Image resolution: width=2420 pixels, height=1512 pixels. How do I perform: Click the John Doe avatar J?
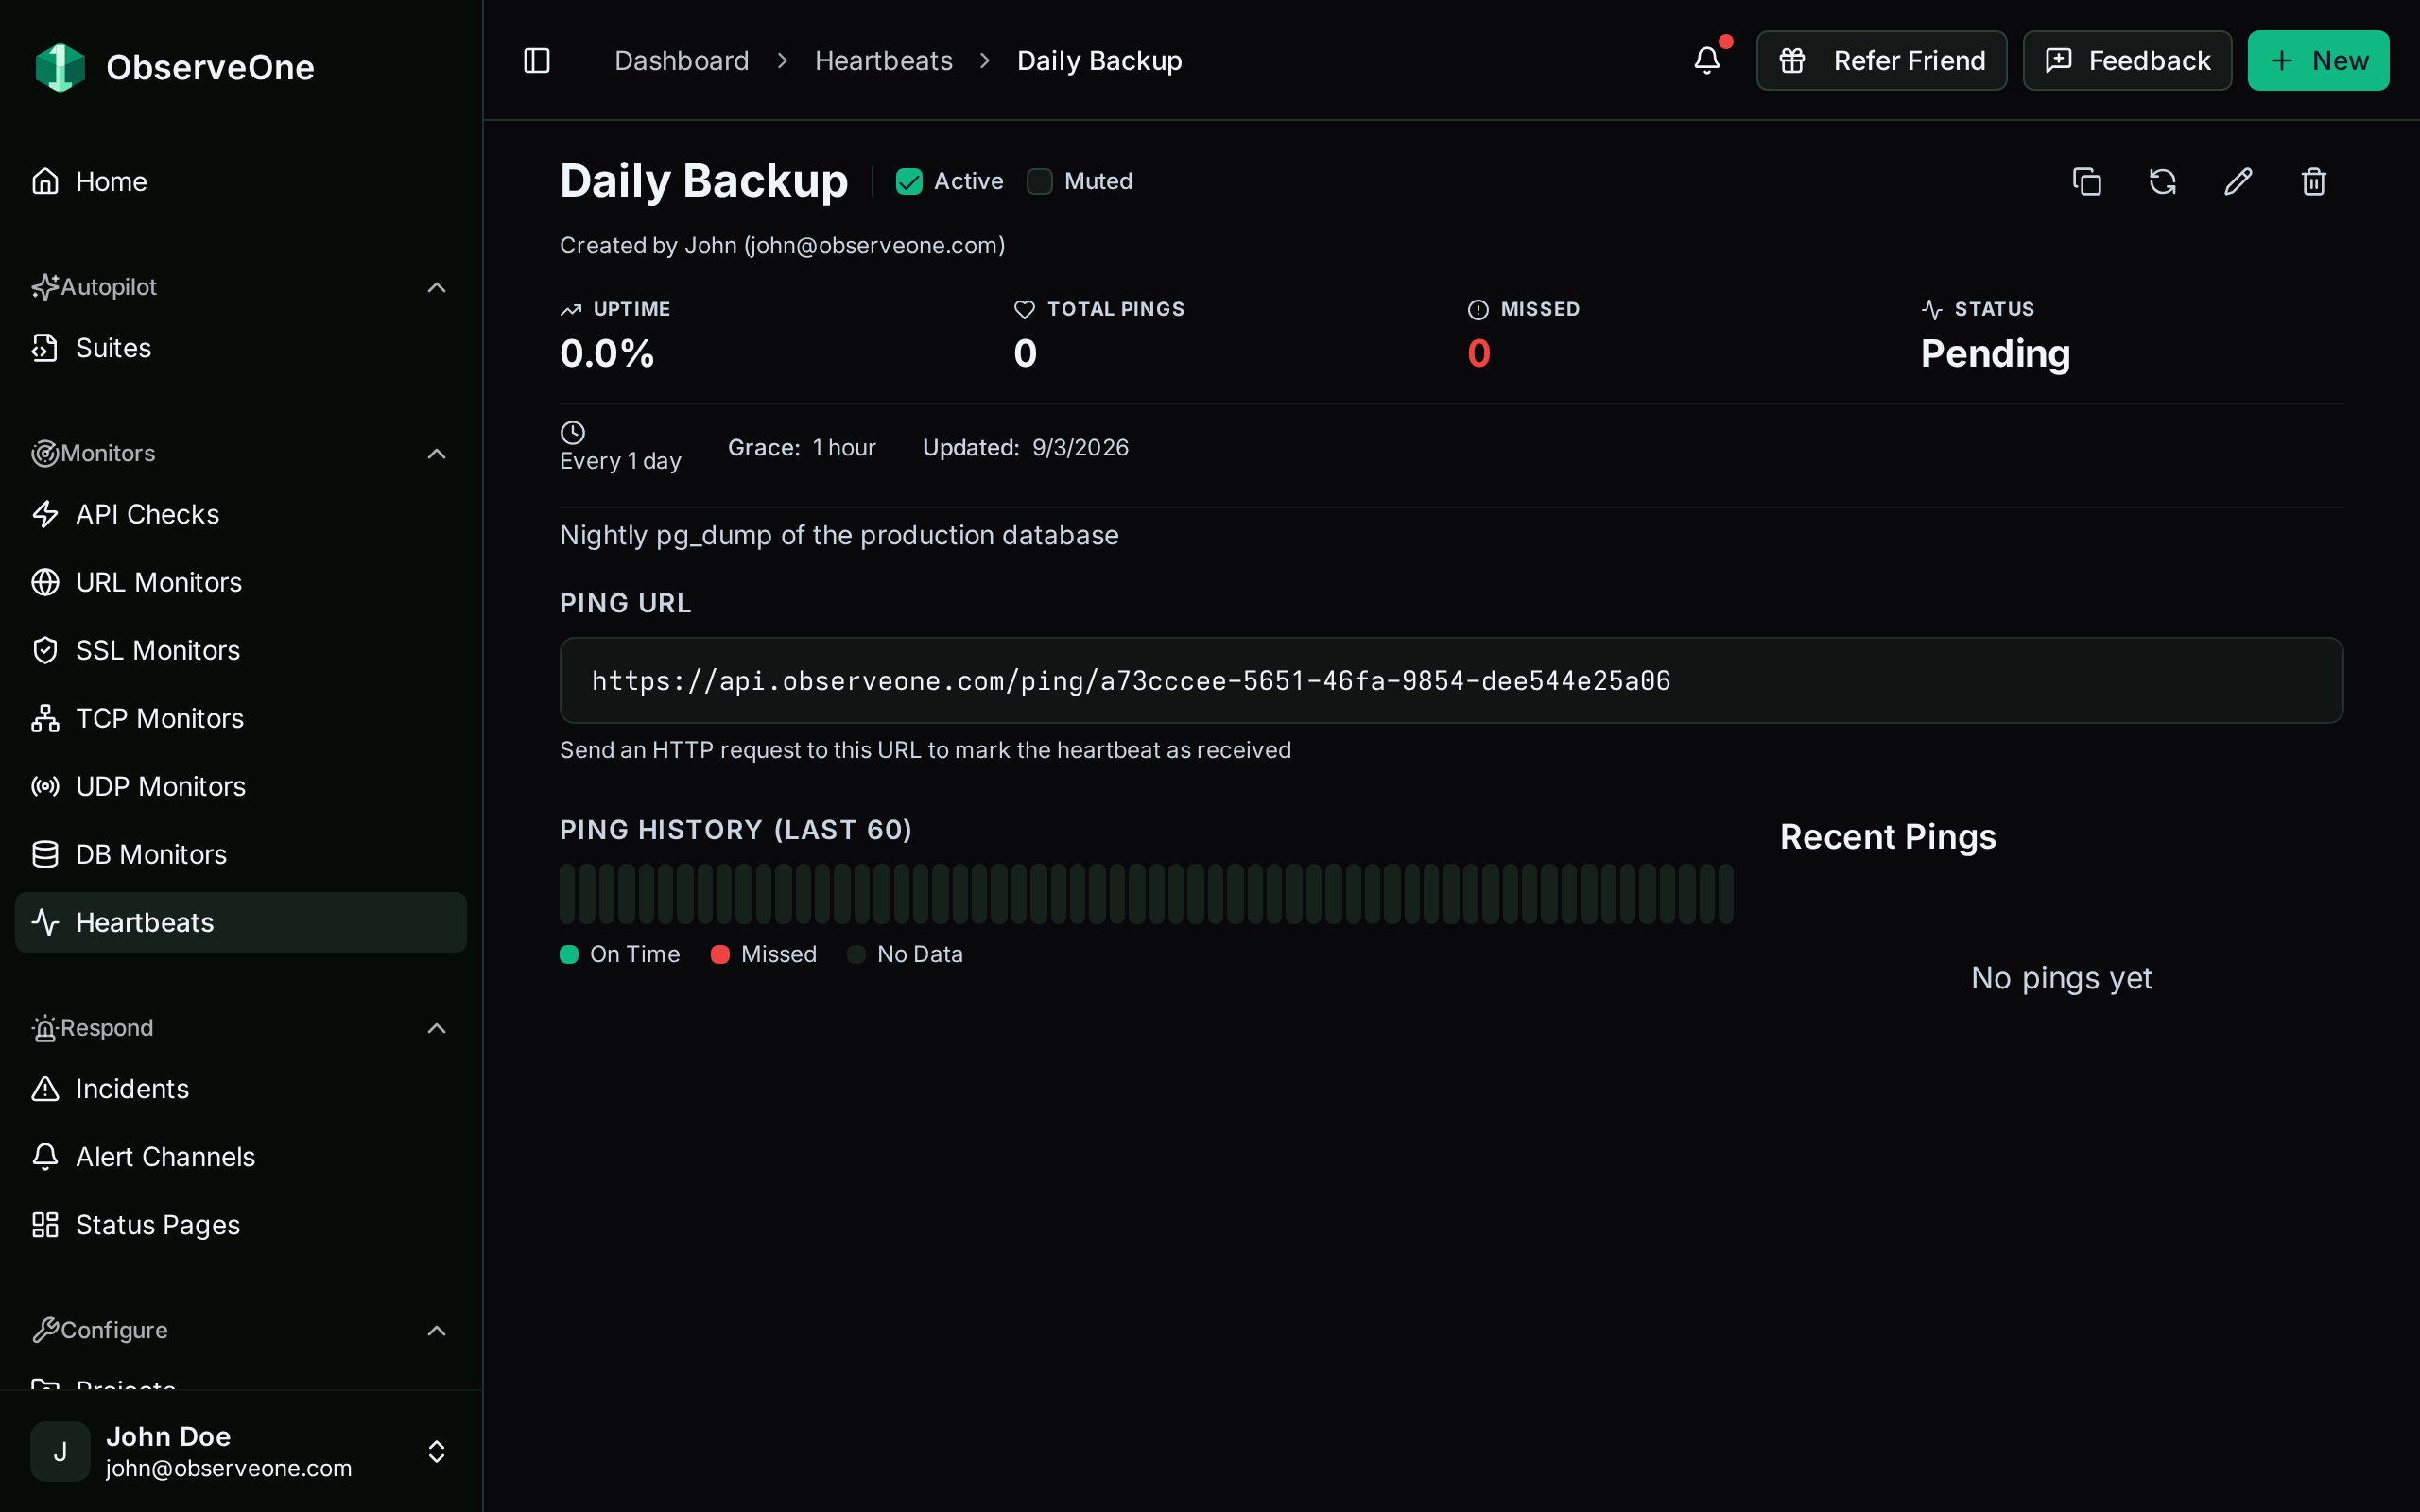point(60,1451)
